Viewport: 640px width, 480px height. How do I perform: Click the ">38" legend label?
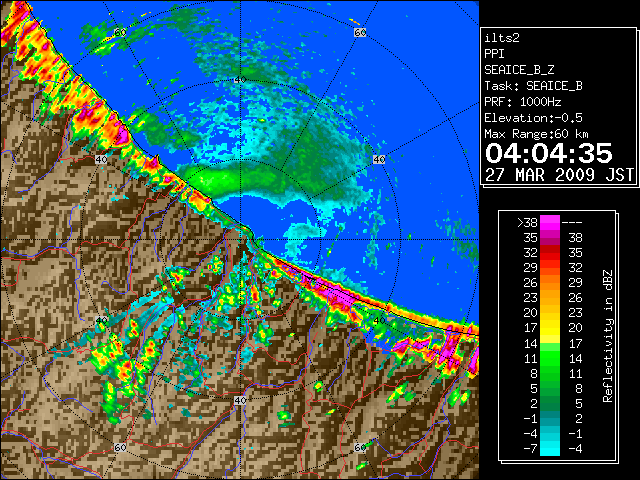tap(527, 223)
